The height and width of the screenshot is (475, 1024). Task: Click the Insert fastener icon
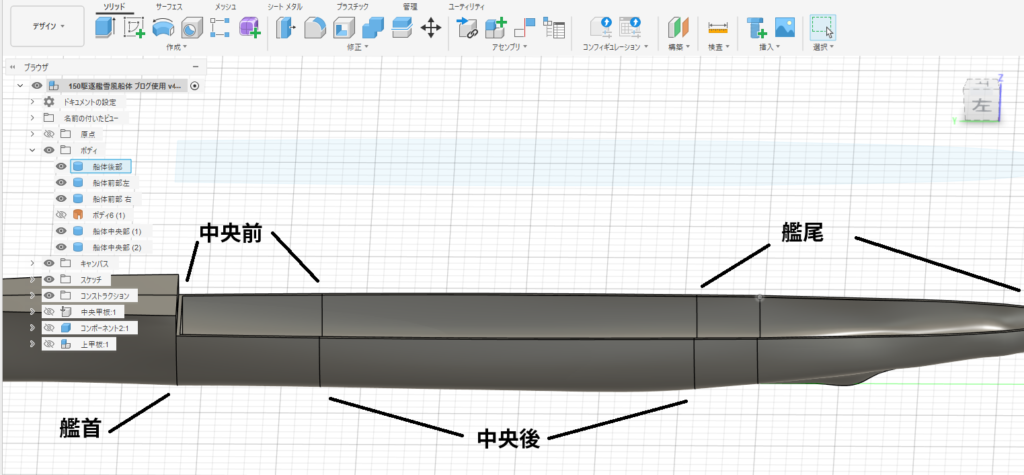[x=756, y=27]
